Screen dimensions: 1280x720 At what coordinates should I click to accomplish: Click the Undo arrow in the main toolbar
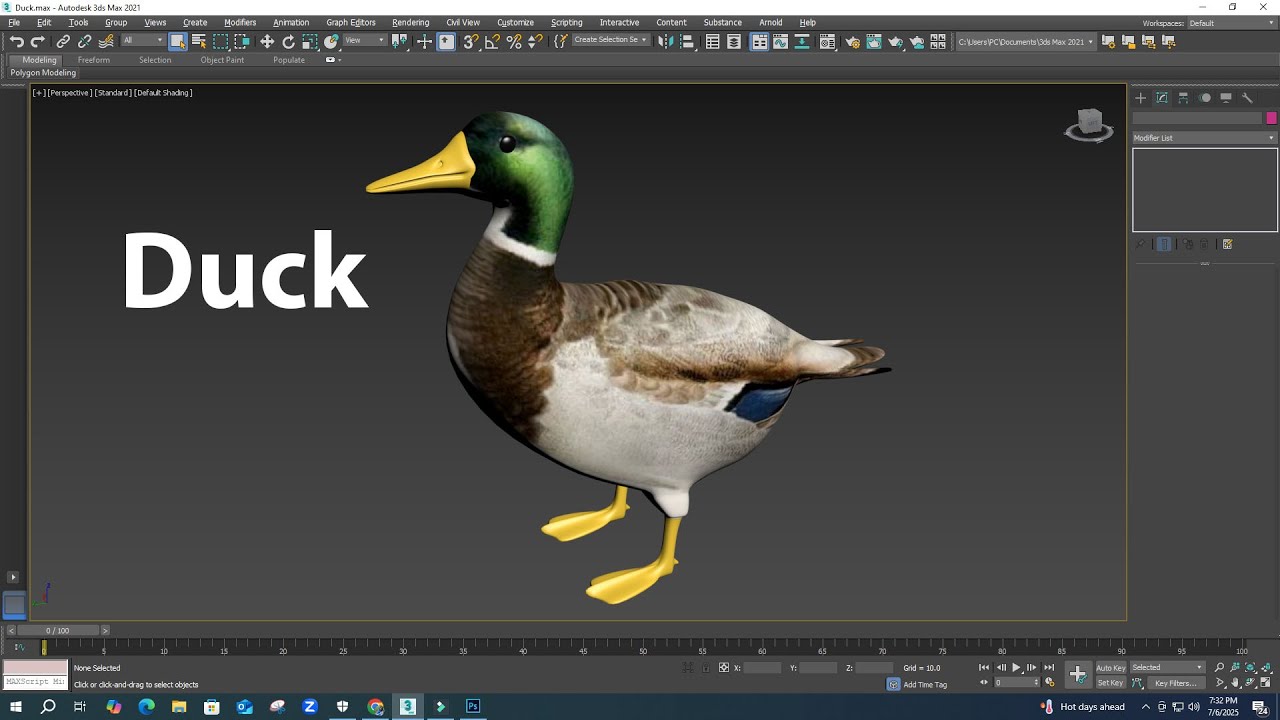(x=17, y=41)
